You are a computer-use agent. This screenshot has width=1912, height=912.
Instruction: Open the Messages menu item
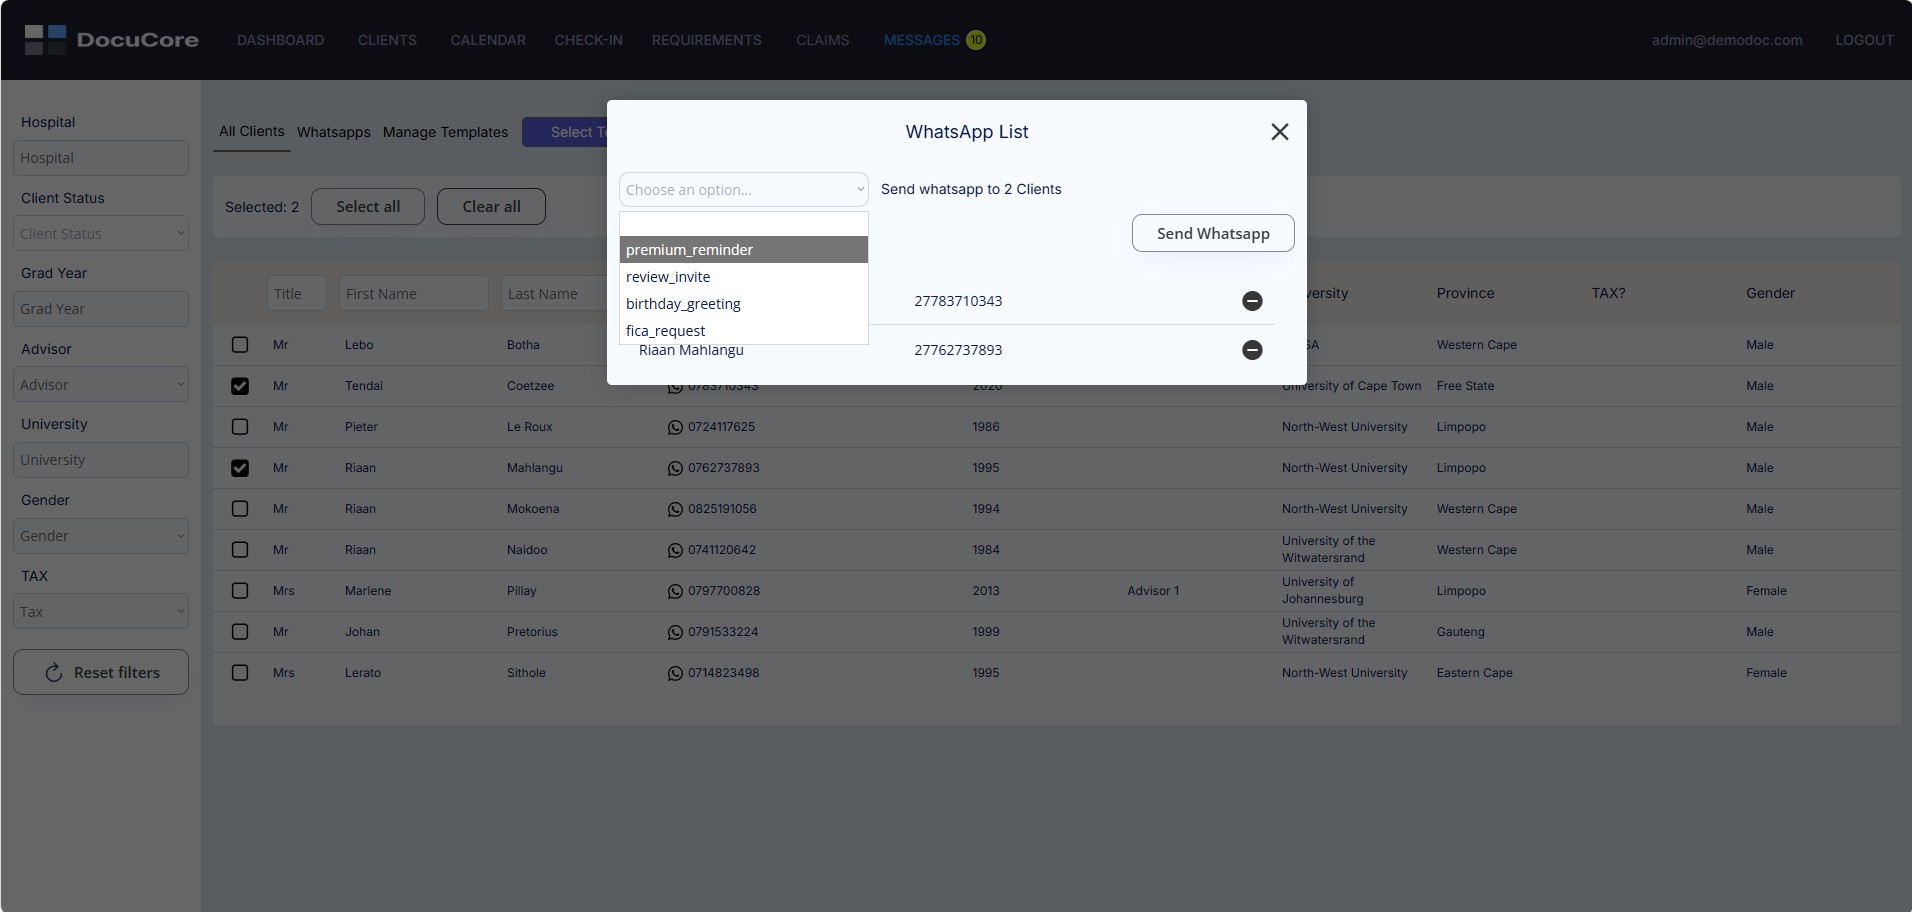tap(922, 40)
